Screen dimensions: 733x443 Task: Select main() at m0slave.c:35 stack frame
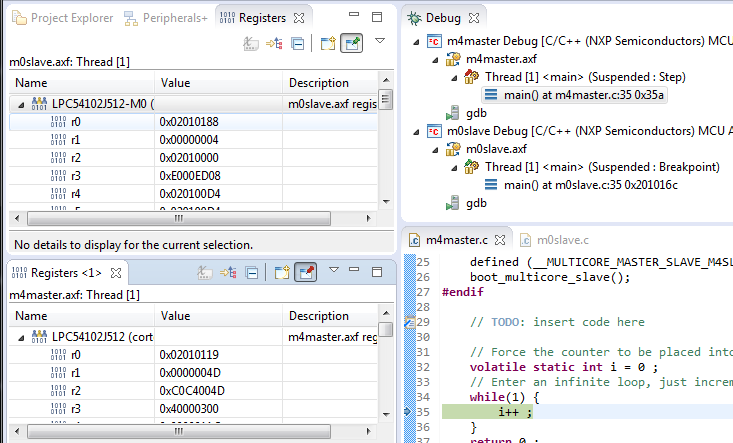coord(578,185)
